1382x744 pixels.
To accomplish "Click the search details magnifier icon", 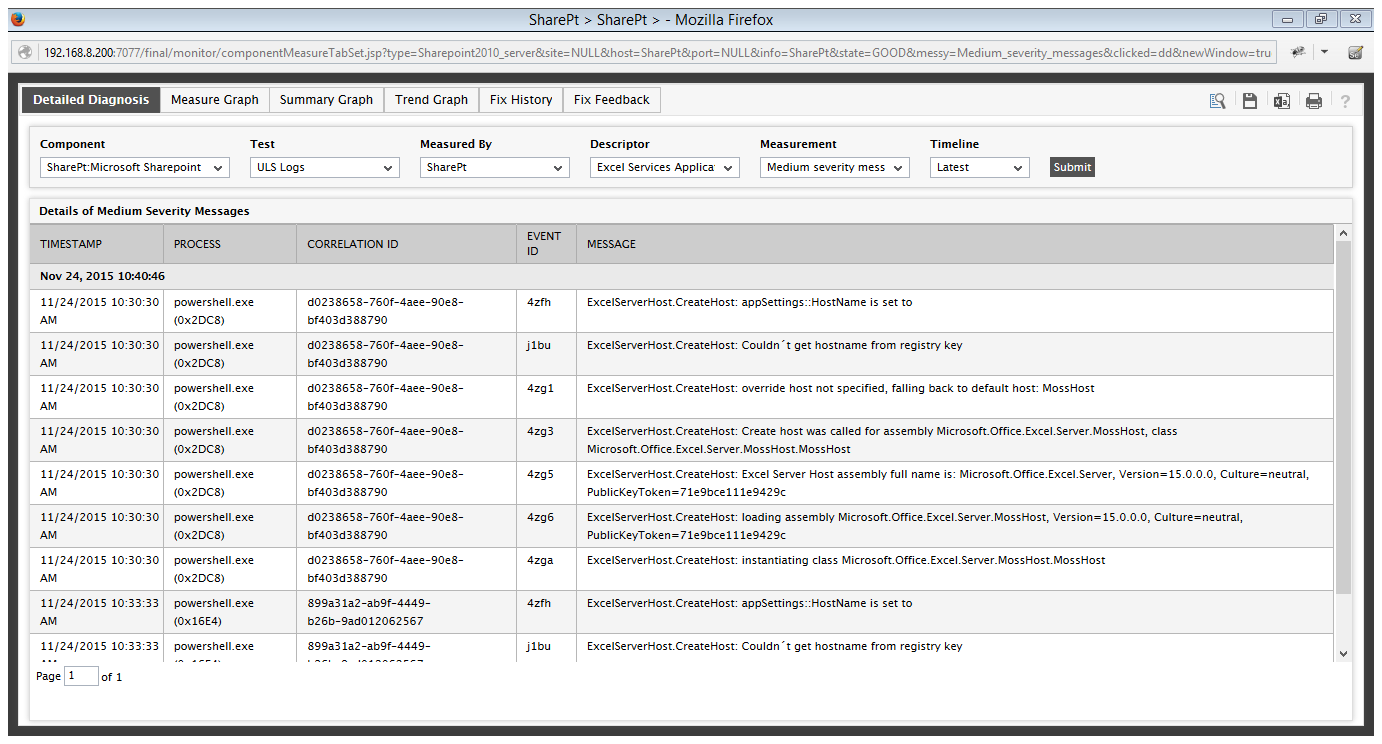I will (x=1217, y=100).
